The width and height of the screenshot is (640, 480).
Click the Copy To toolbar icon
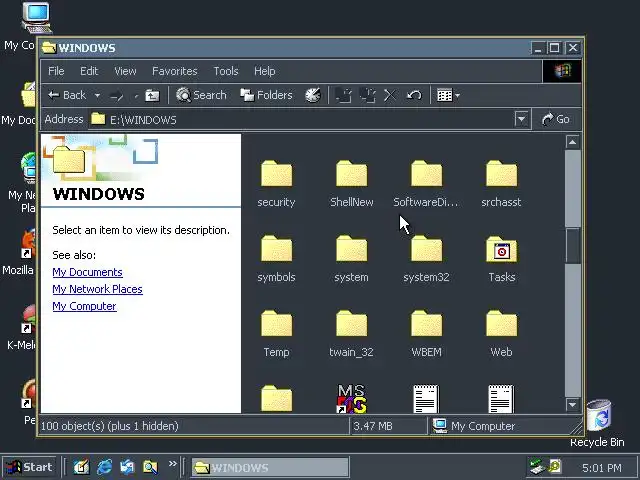(x=368, y=96)
